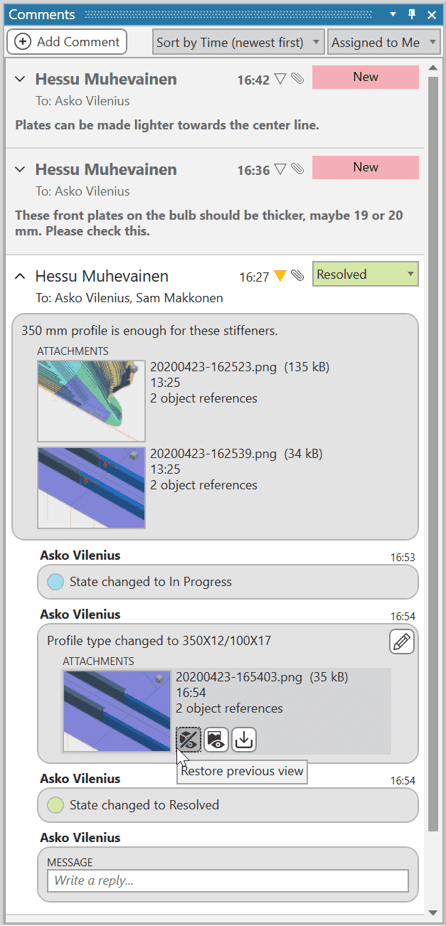Click the Restore previous view icon
Viewport: 446px width, 926px height.
188,739
